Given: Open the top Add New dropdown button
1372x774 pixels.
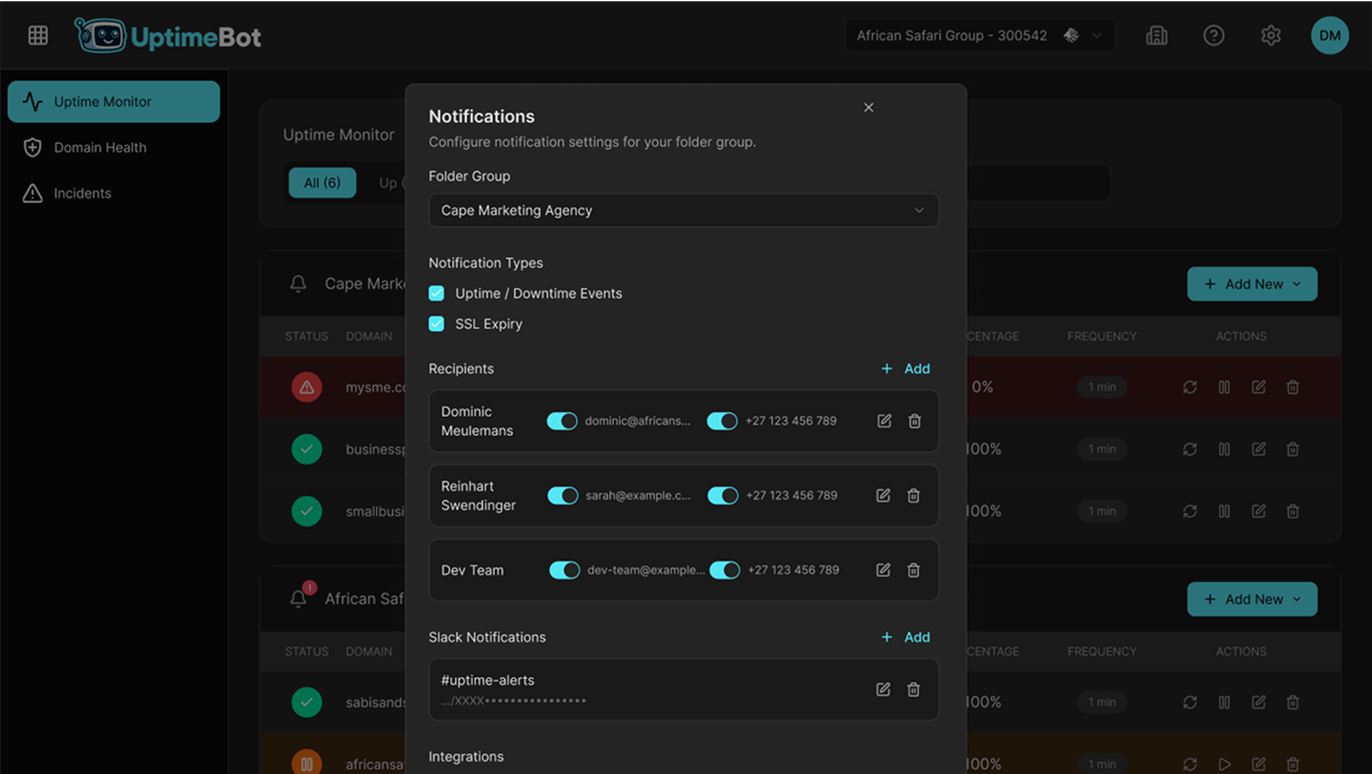Looking at the screenshot, I should pyautogui.click(x=1251, y=284).
